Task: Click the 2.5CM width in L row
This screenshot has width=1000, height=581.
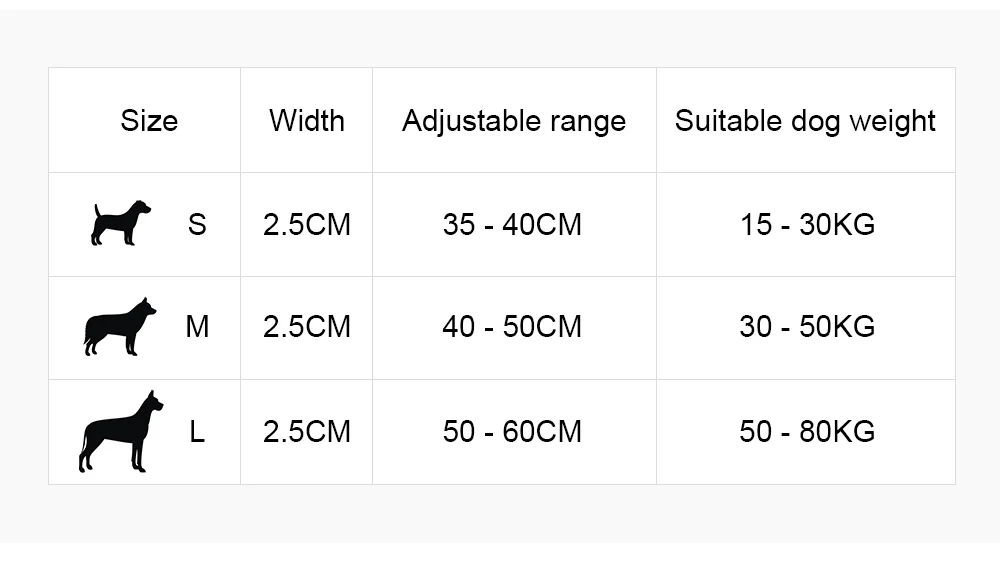Action: click(x=307, y=432)
